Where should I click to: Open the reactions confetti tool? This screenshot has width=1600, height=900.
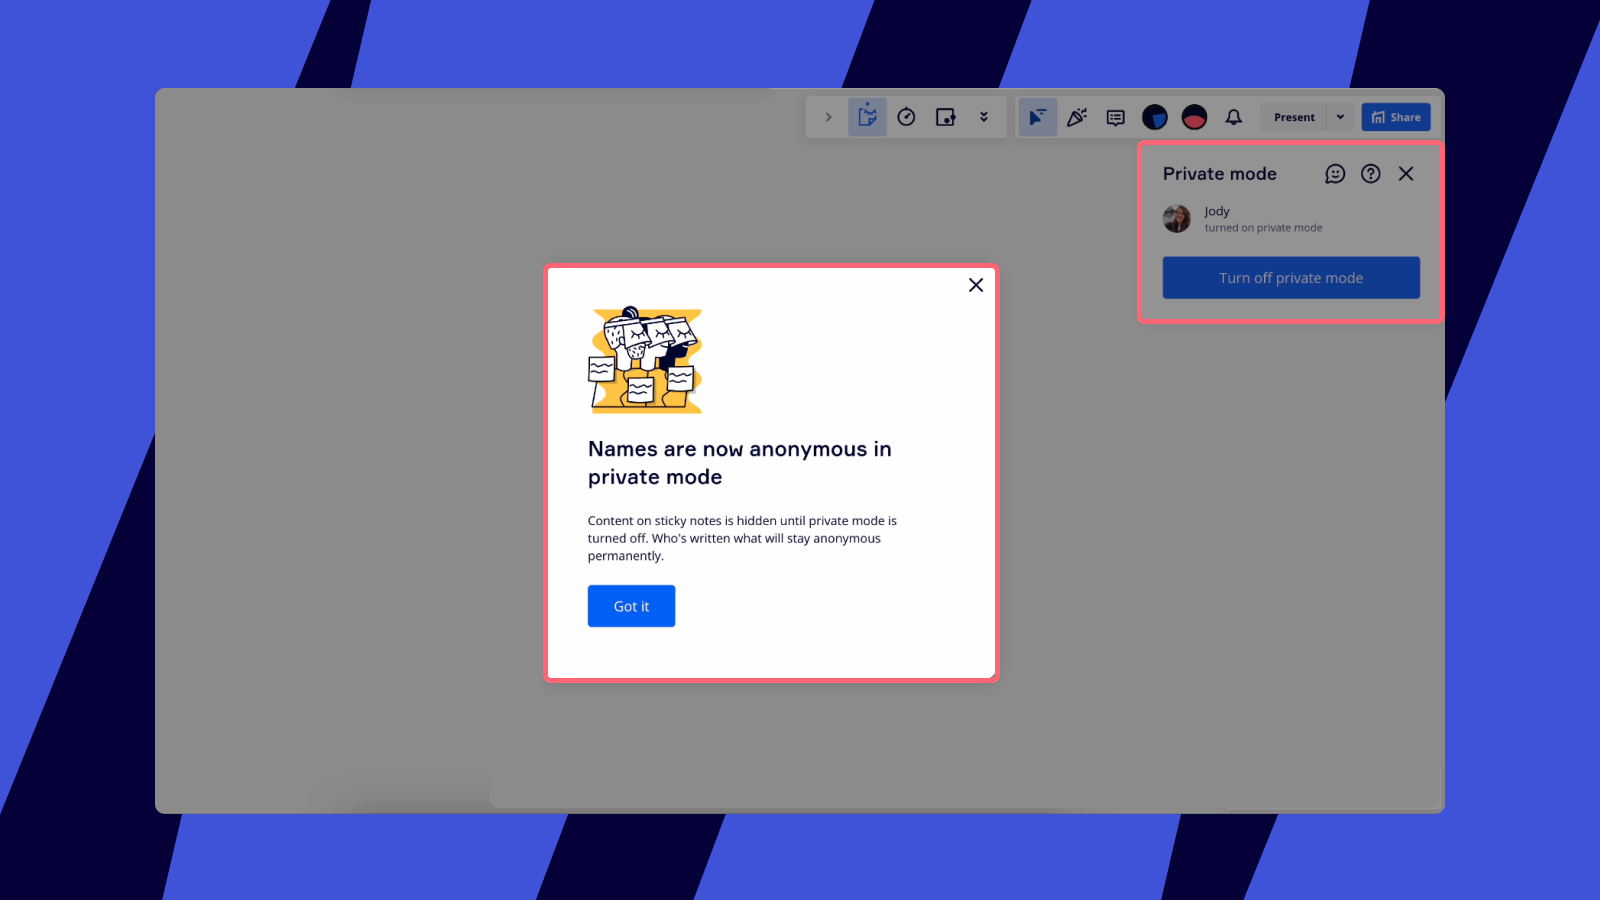(1077, 117)
